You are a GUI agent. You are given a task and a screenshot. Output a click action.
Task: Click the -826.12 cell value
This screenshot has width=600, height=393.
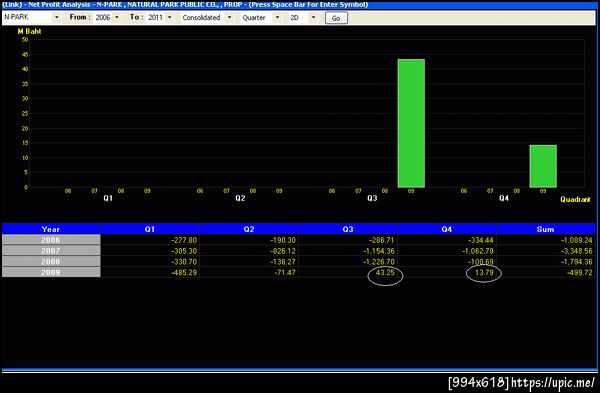283,251
